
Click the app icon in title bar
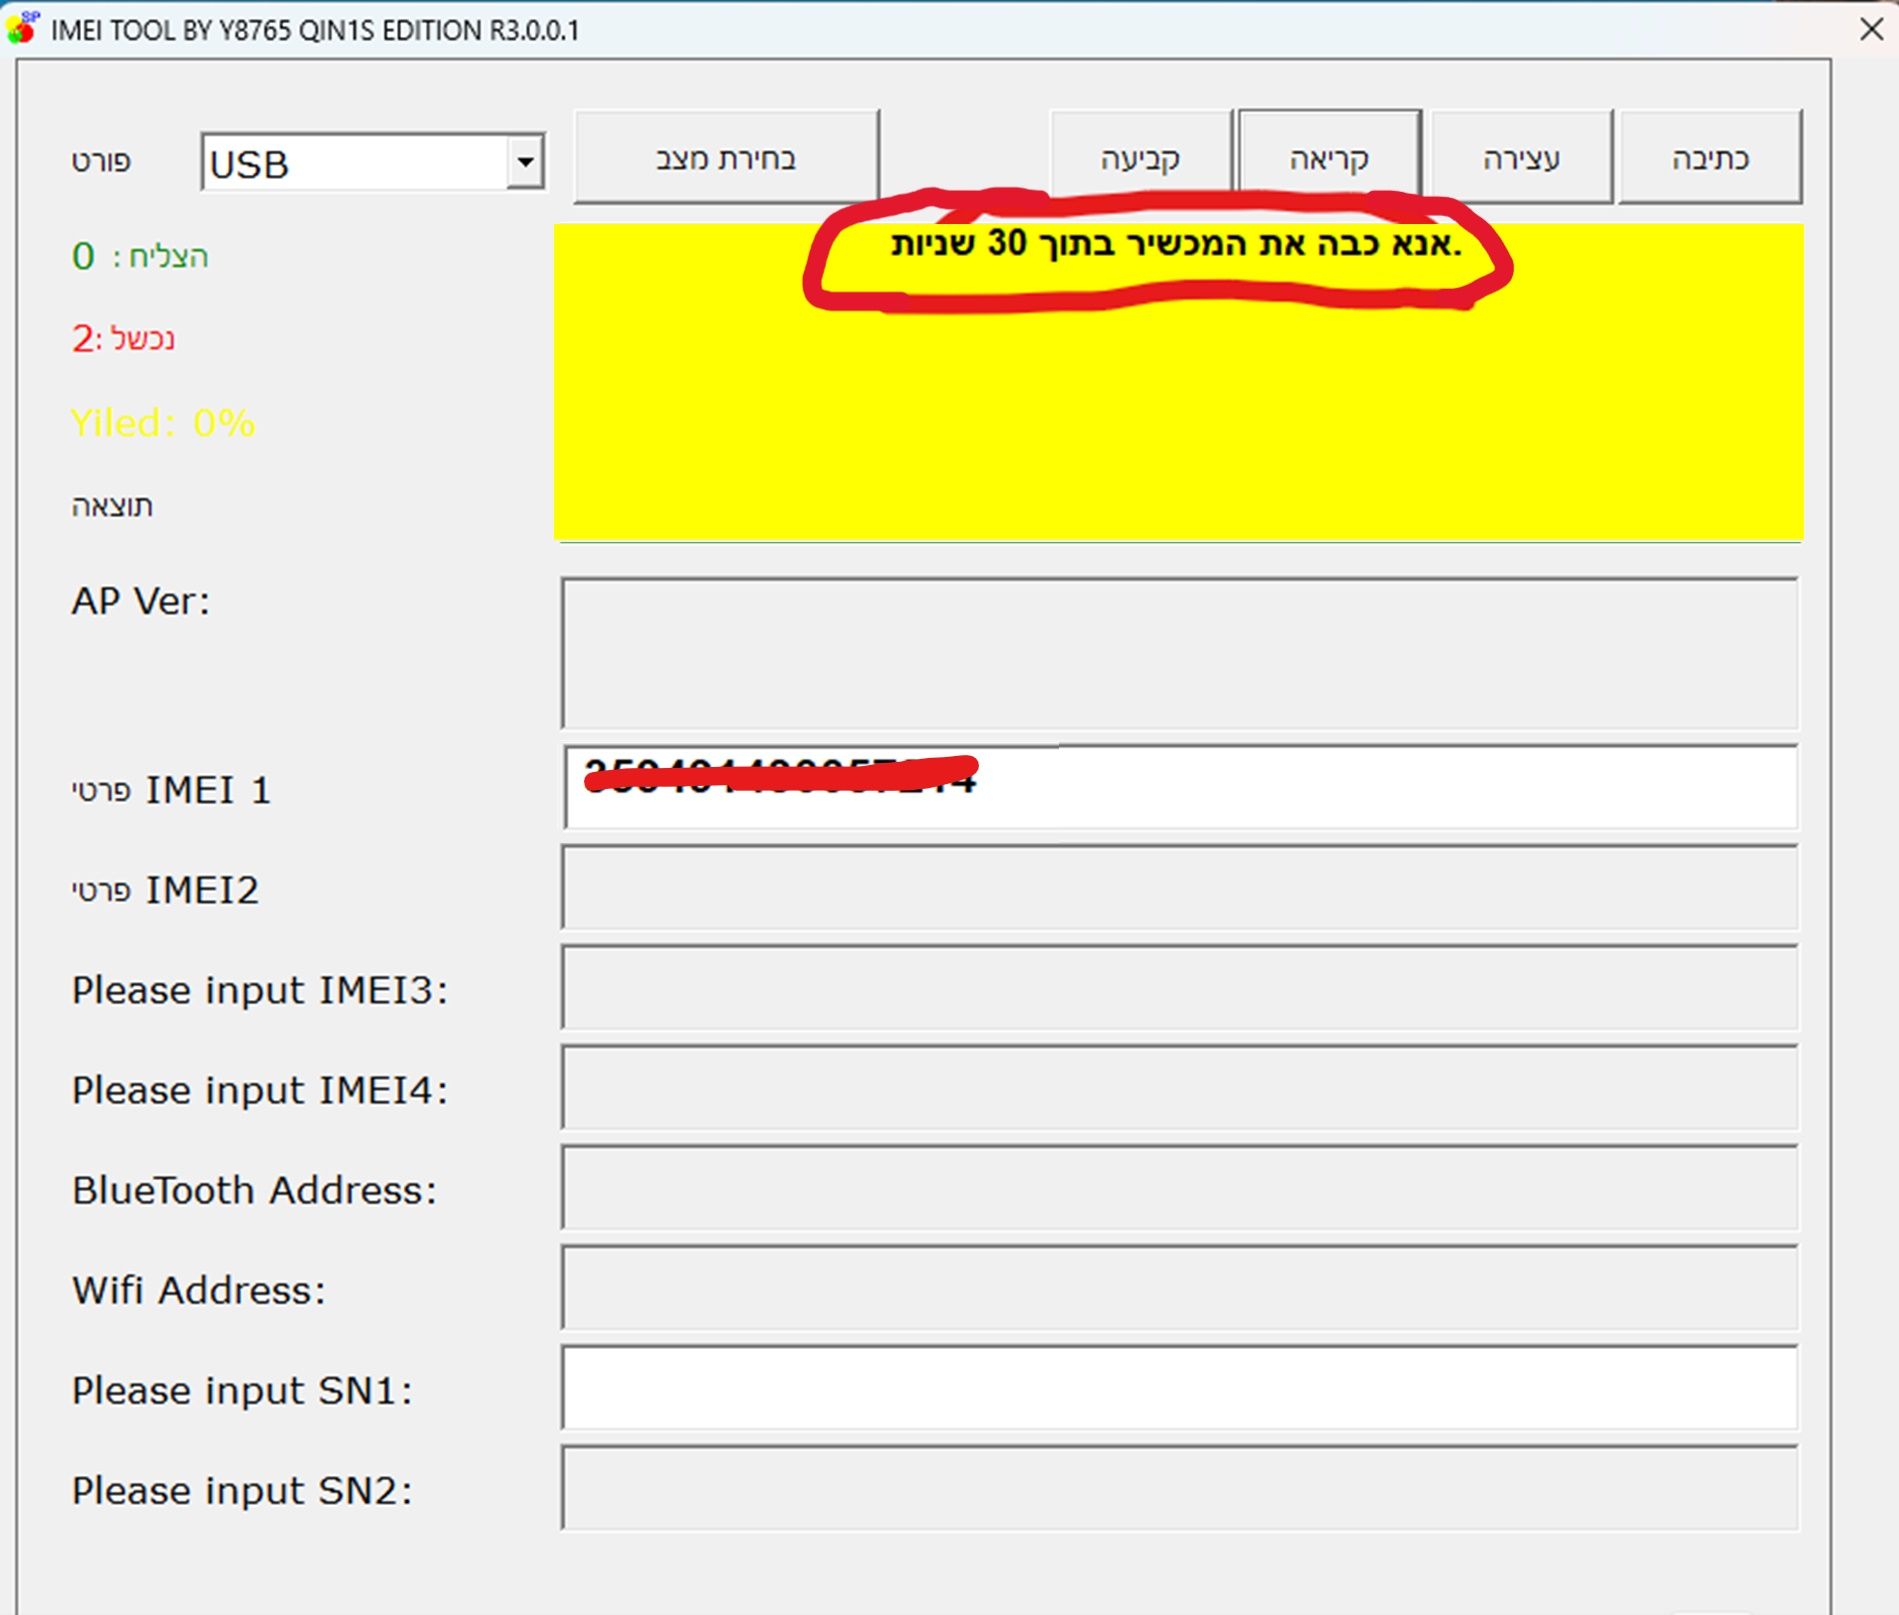(22, 28)
